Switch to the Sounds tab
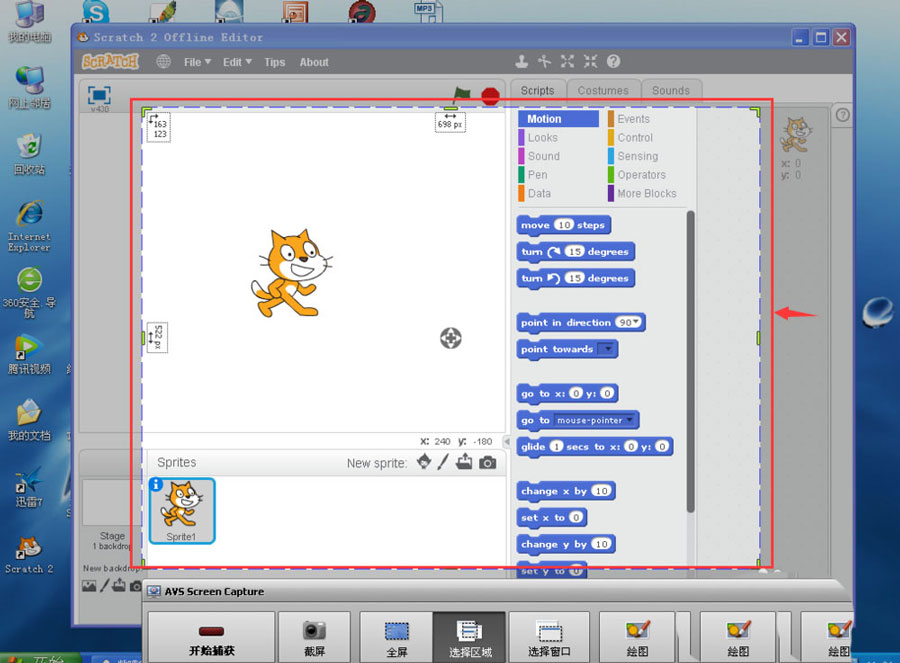 670,91
